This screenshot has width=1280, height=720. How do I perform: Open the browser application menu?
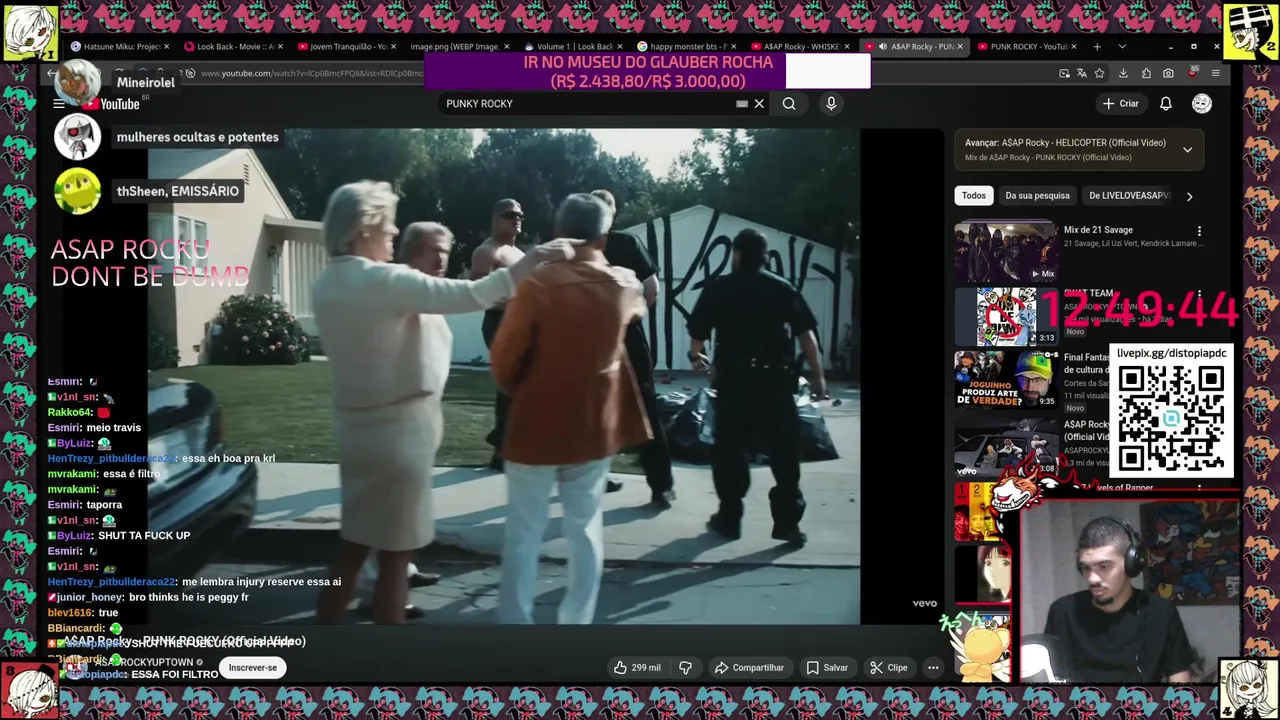(x=1215, y=73)
